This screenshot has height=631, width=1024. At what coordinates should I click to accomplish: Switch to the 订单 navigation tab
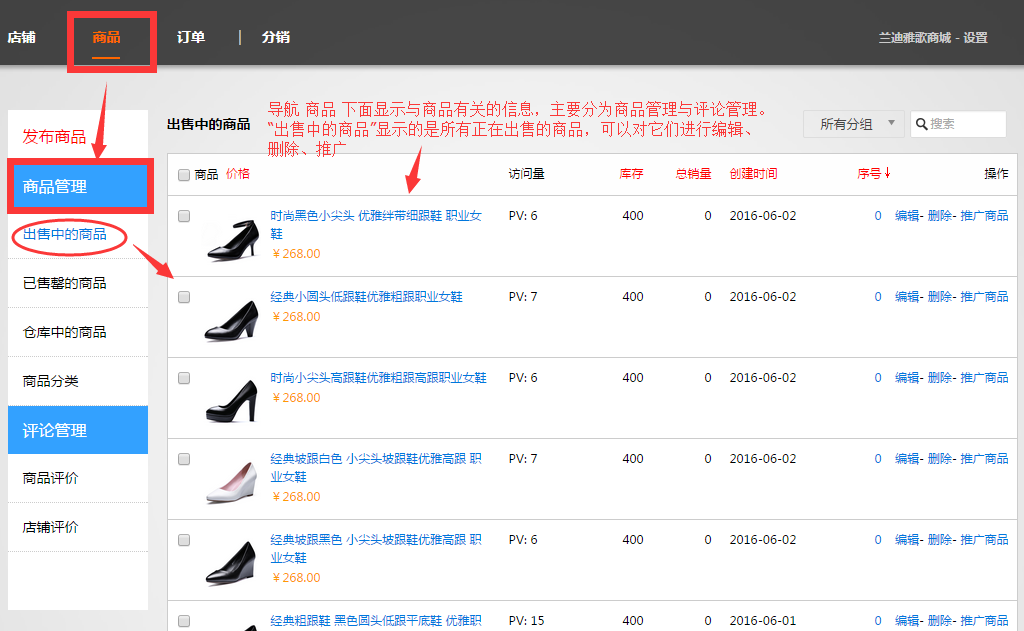point(191,37)
